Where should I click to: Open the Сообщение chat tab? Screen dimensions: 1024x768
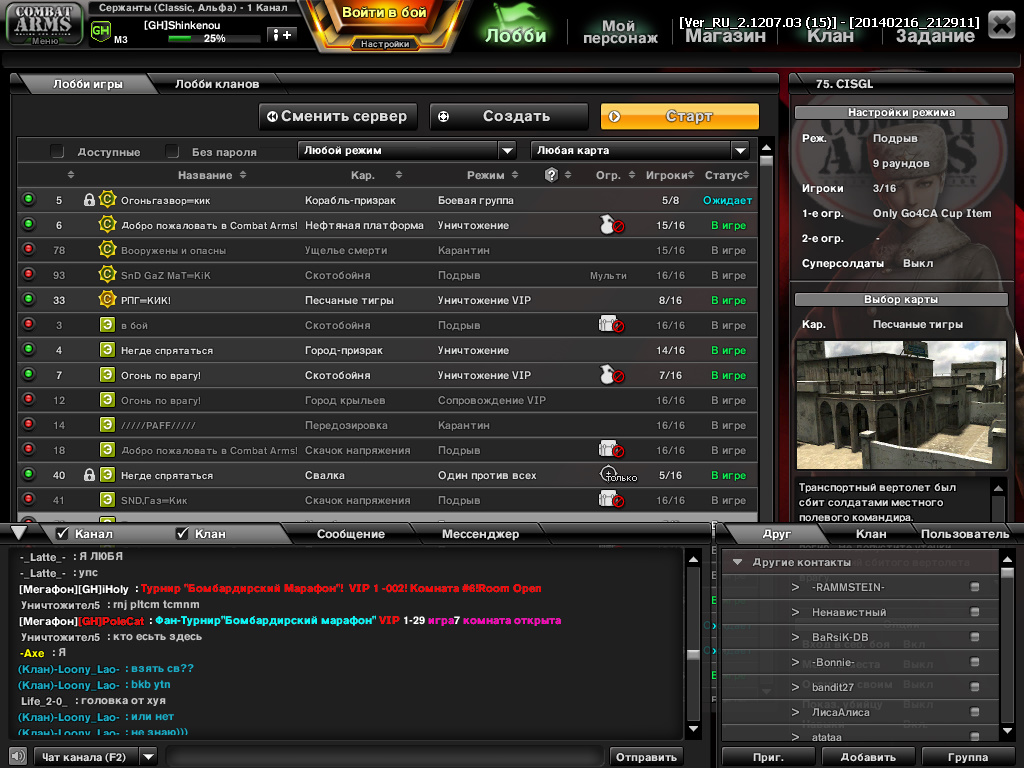(351, 534)
